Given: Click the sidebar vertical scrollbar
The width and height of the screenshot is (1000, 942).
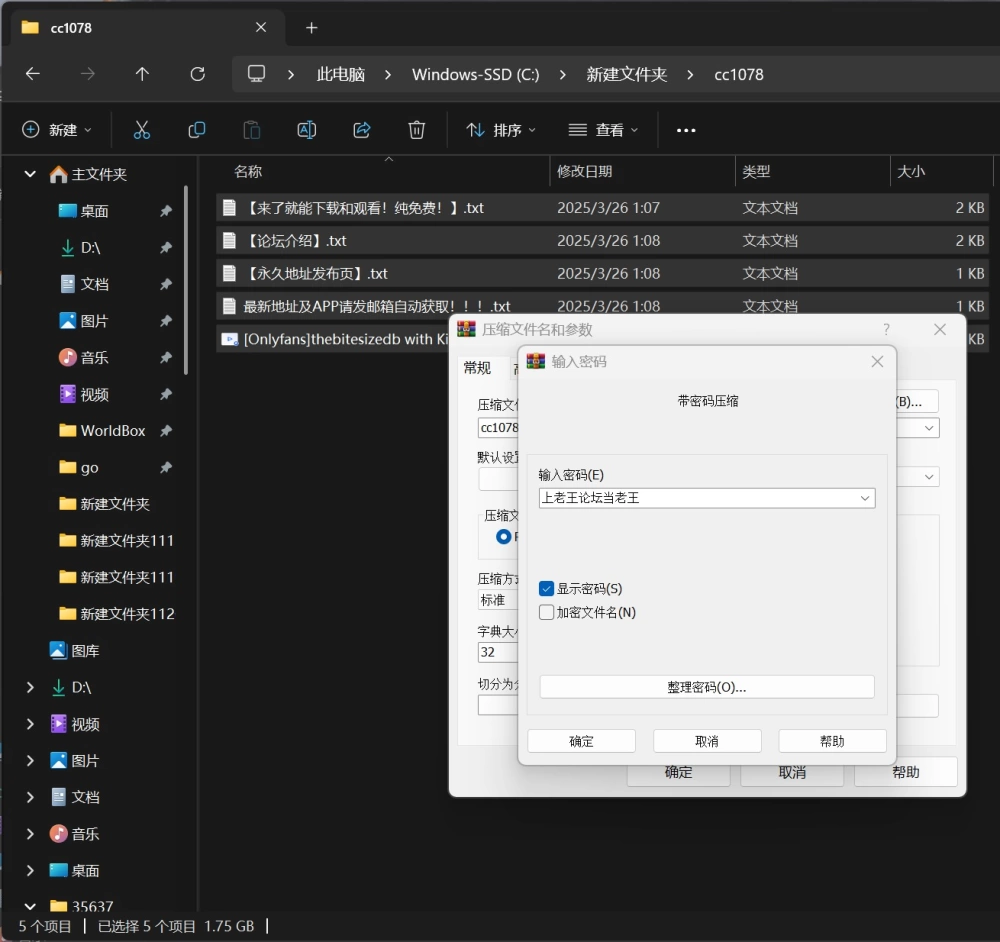Looking at the screenshot, I should point(186,279).
